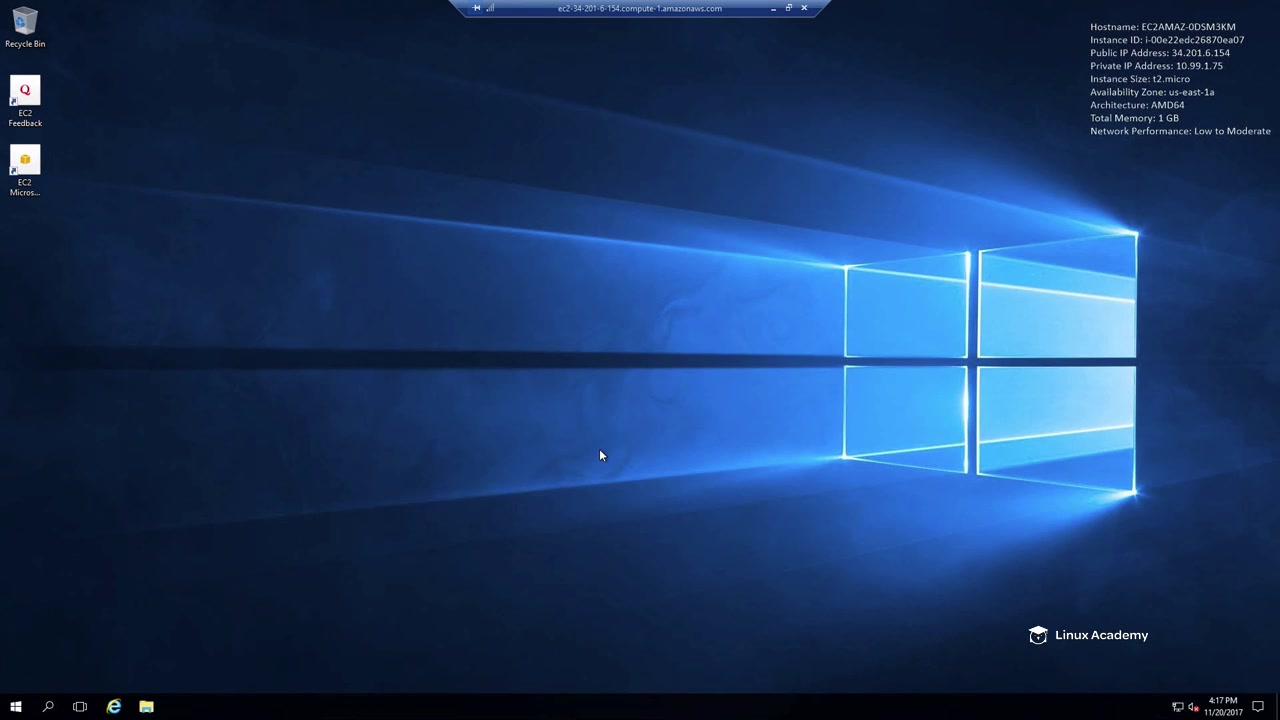Toggle the pin on the remote connection bar
This screenshot has width=1280, height=720.
(476, 8)
